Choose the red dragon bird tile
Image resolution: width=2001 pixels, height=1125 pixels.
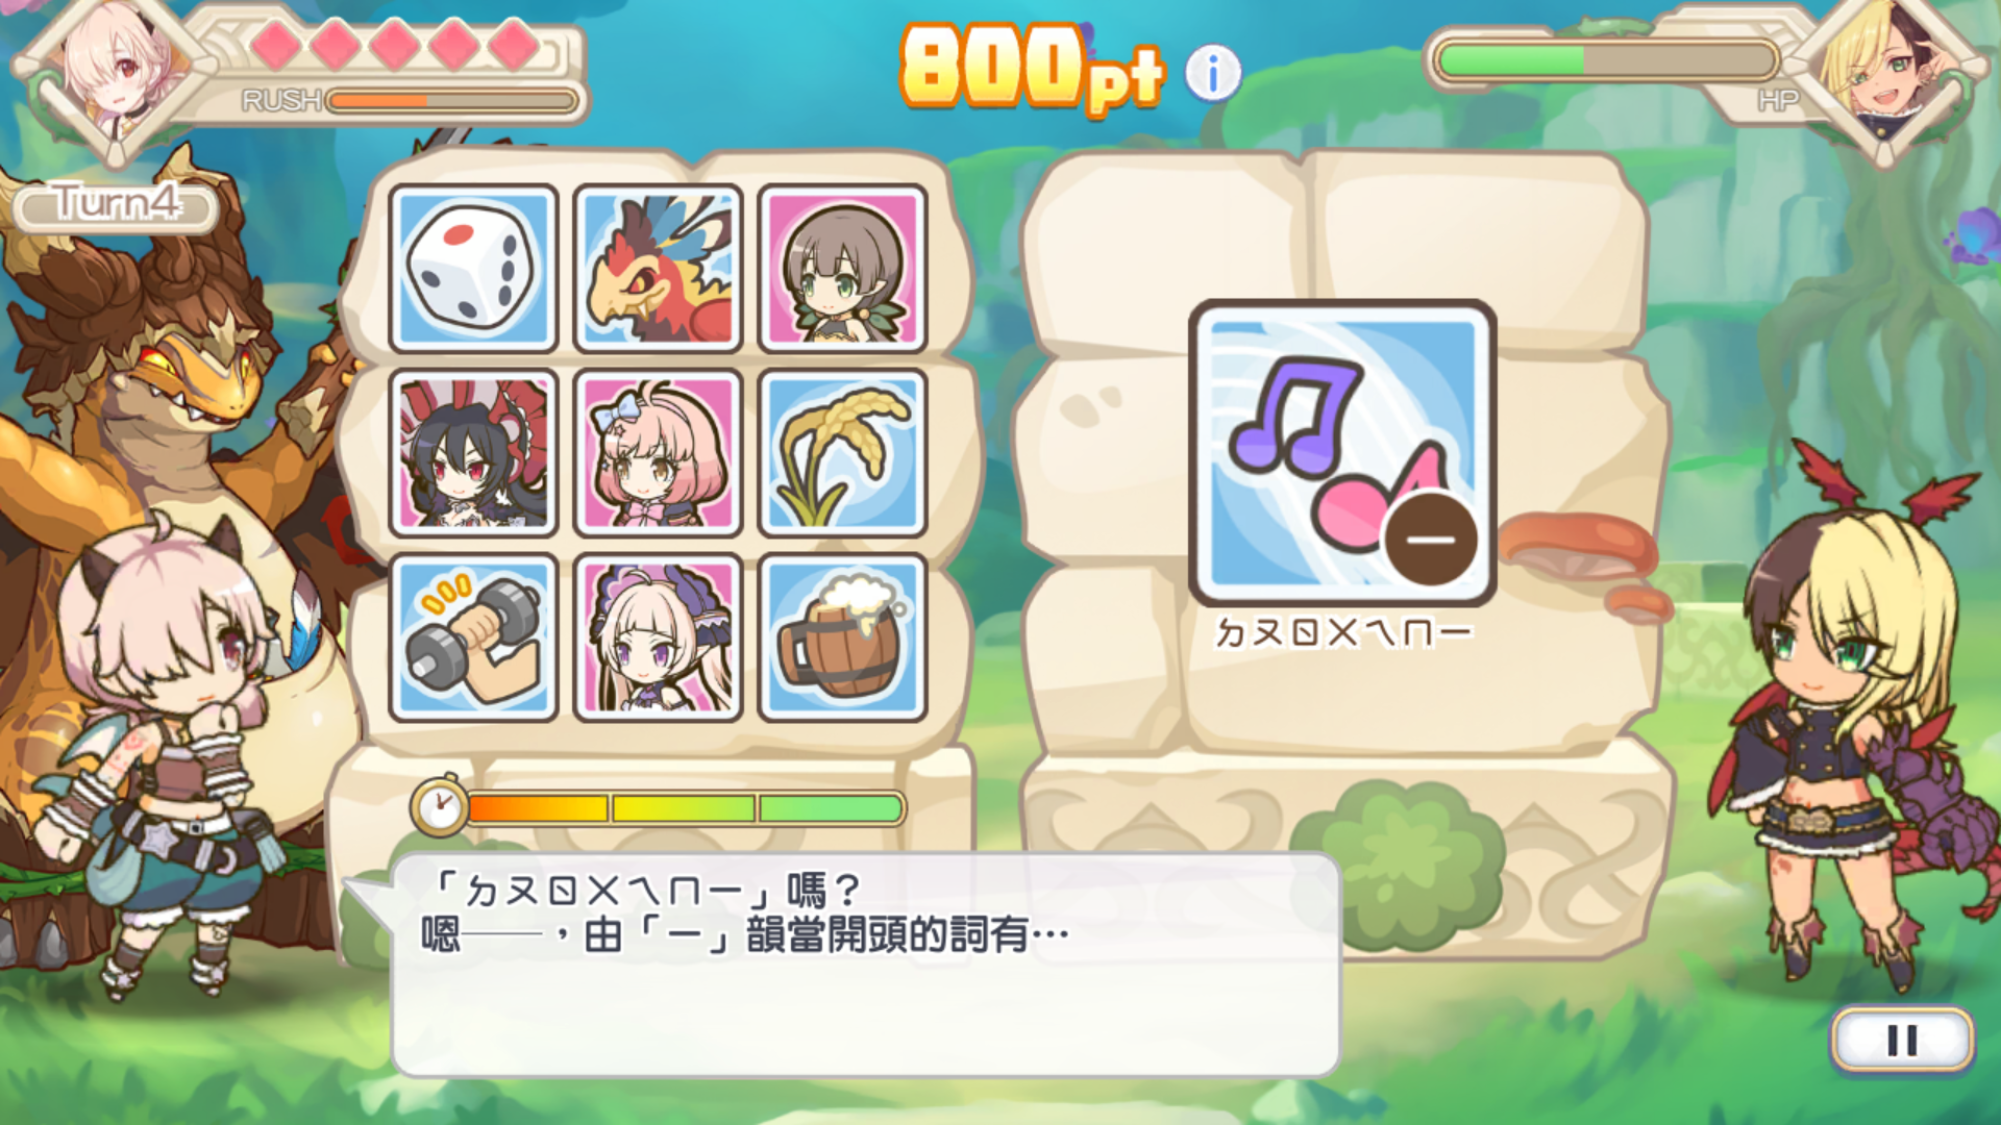658,268
